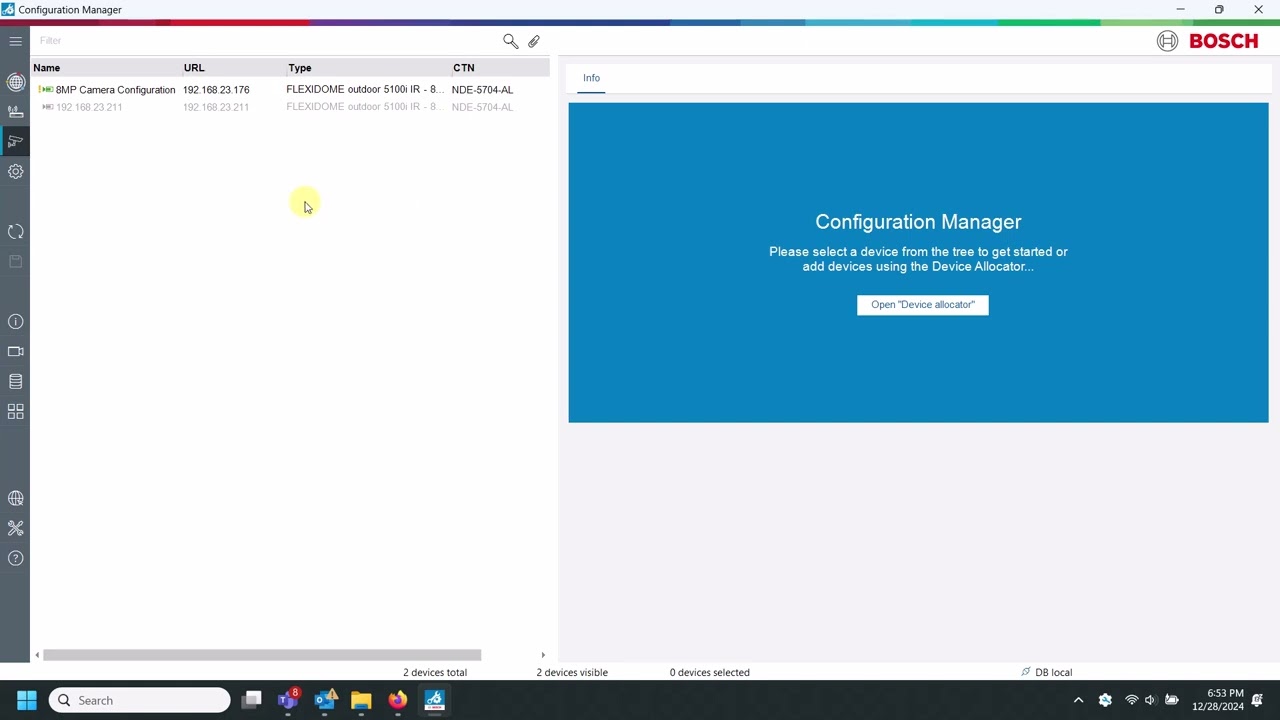The image size is (1280, 720).
Task: Switch to the Info tab
Action: [x=591, y=78]
